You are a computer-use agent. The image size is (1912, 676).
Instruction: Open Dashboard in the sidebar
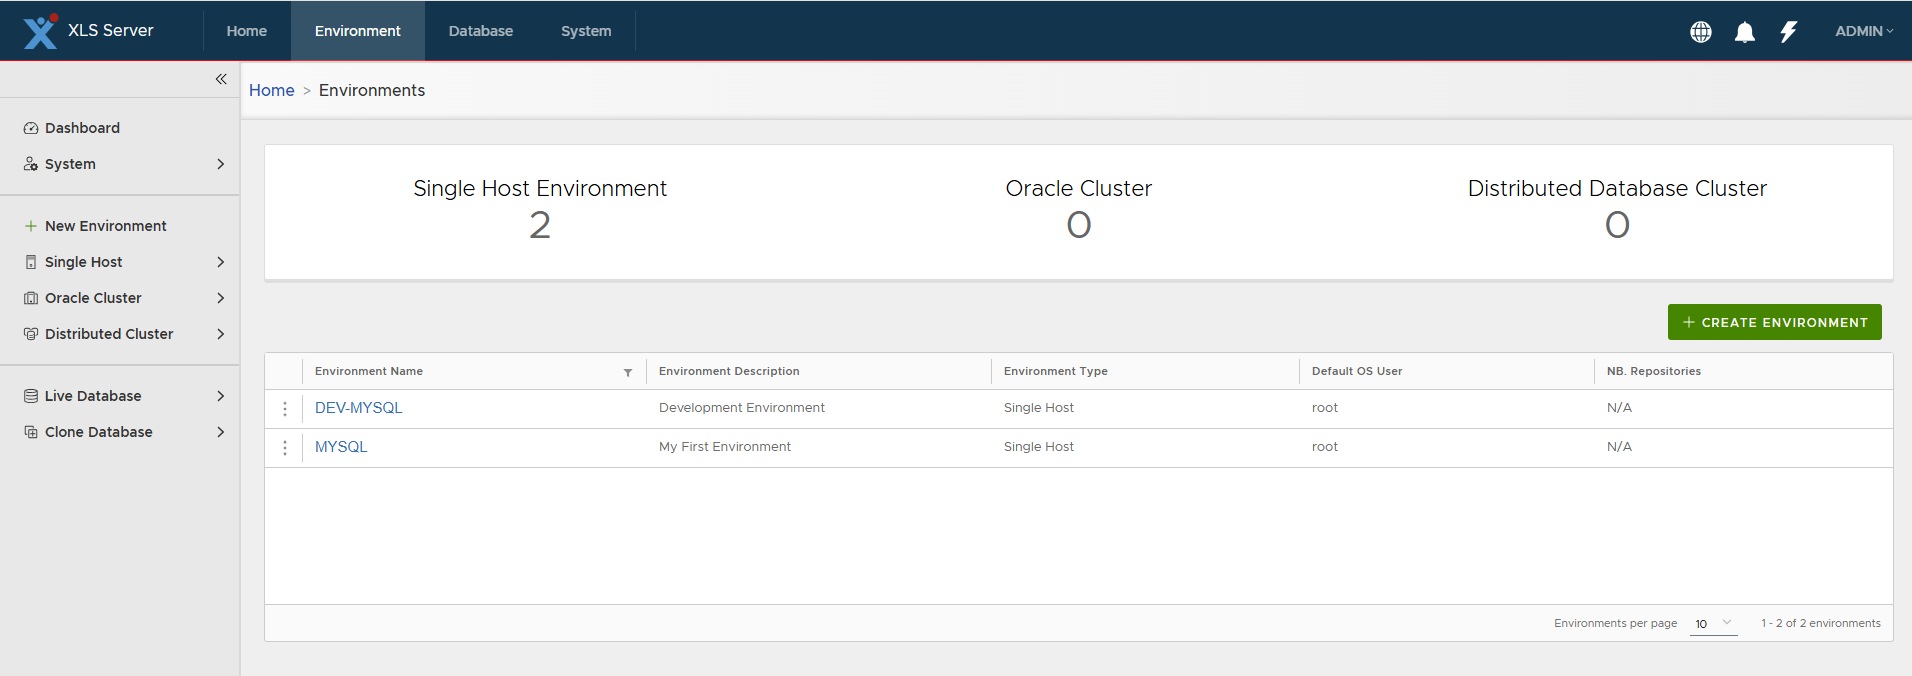(82, 128)
